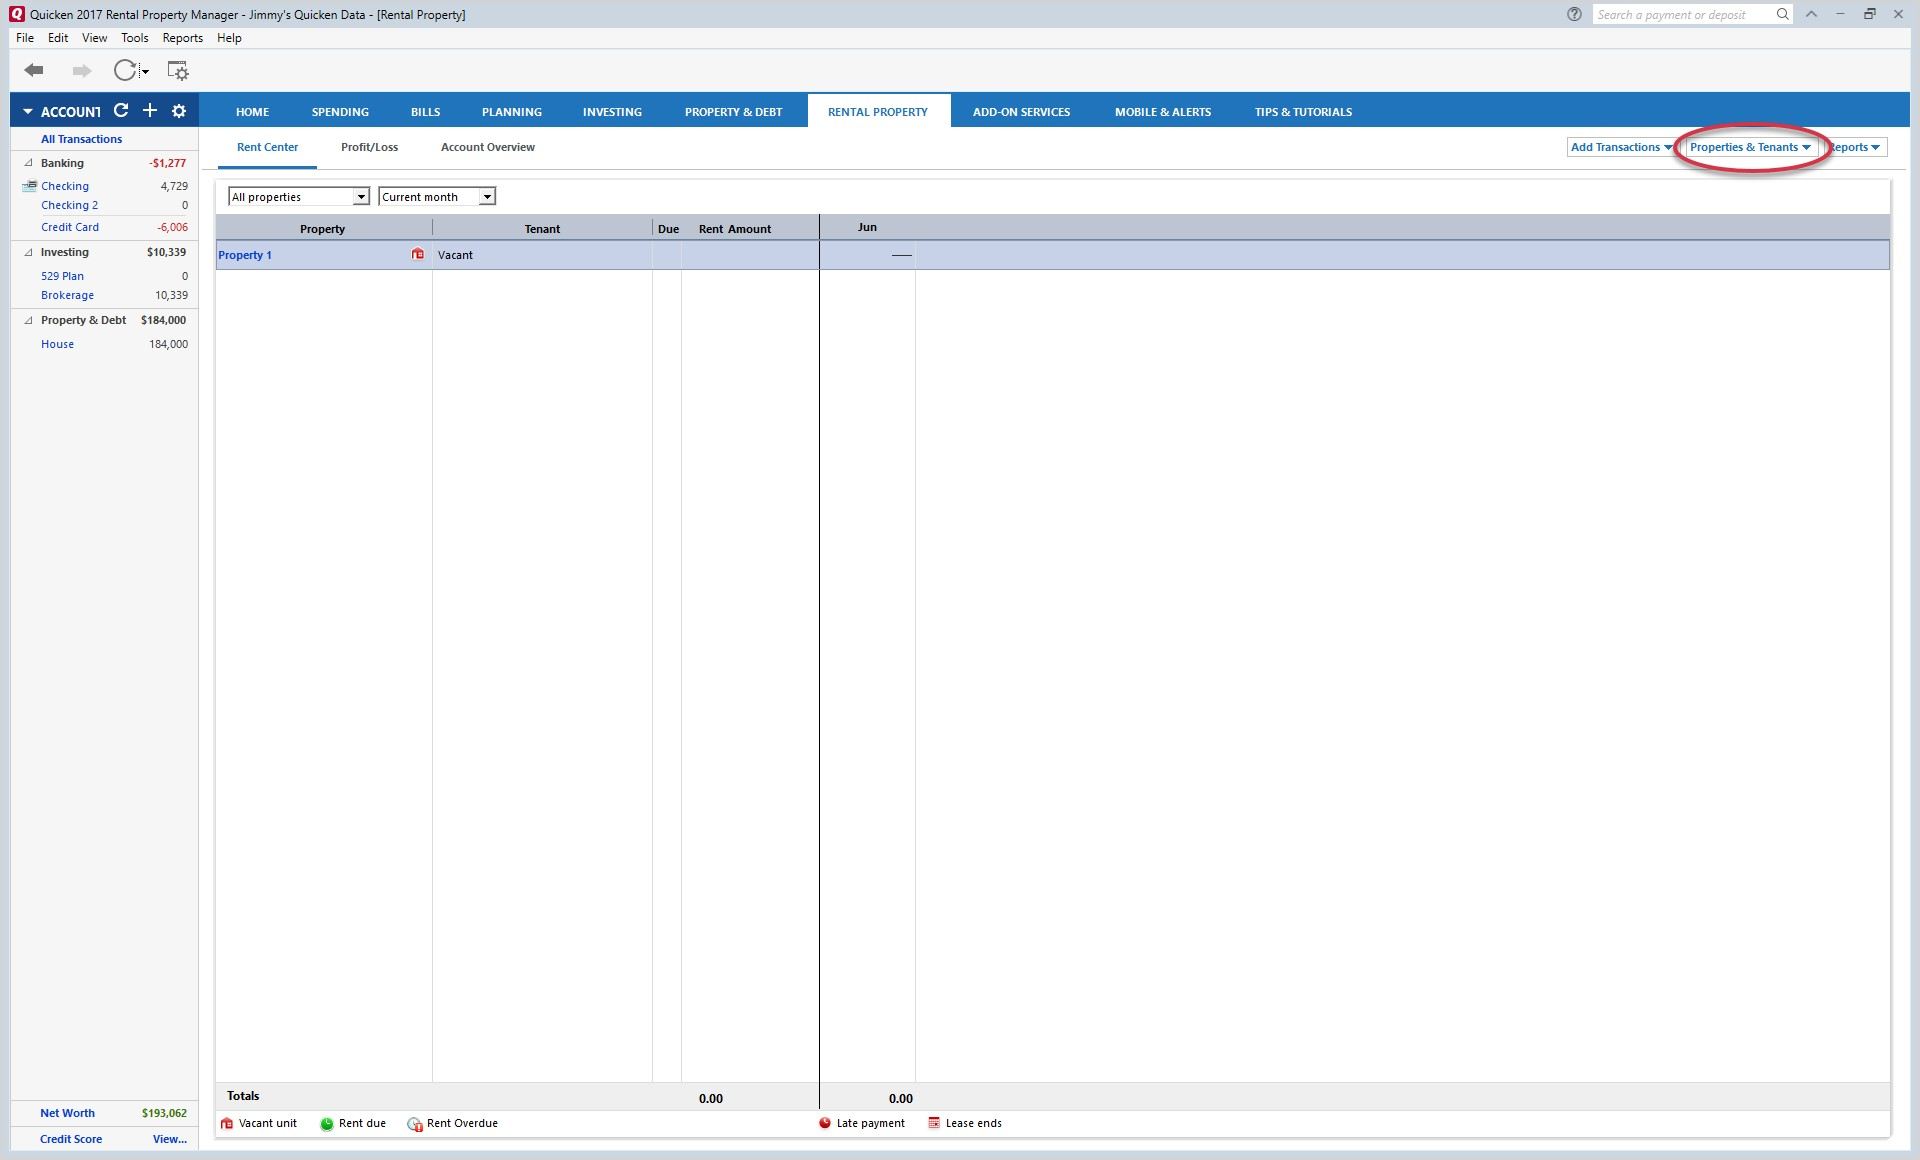Screen dimensions: 1920x1160
Task: Click the vacant unit icon on Property 1
Action: (x=418, y=254)
